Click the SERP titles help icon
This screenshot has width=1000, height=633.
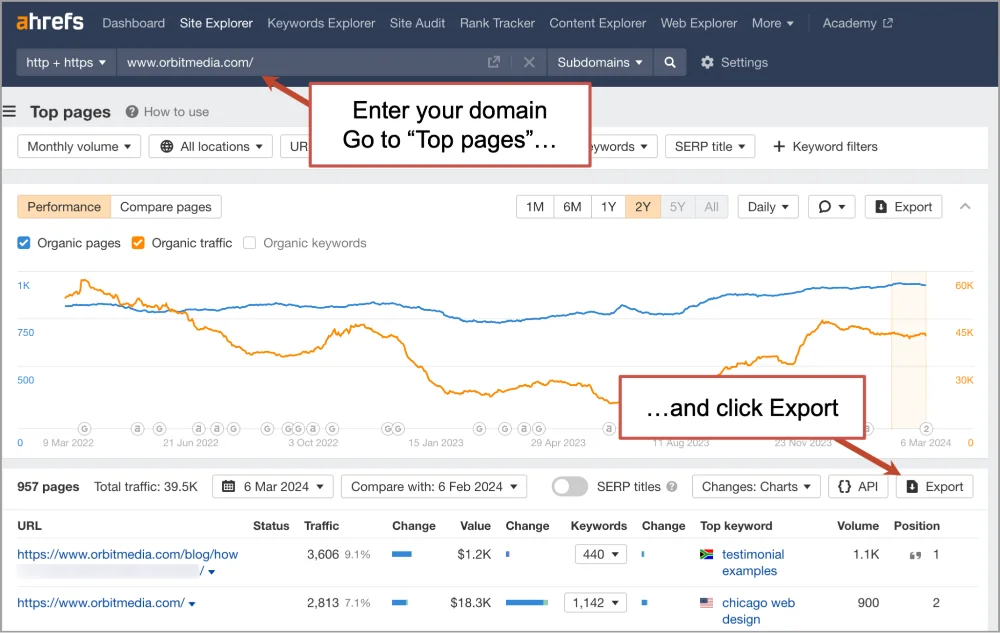pos(672,486)
